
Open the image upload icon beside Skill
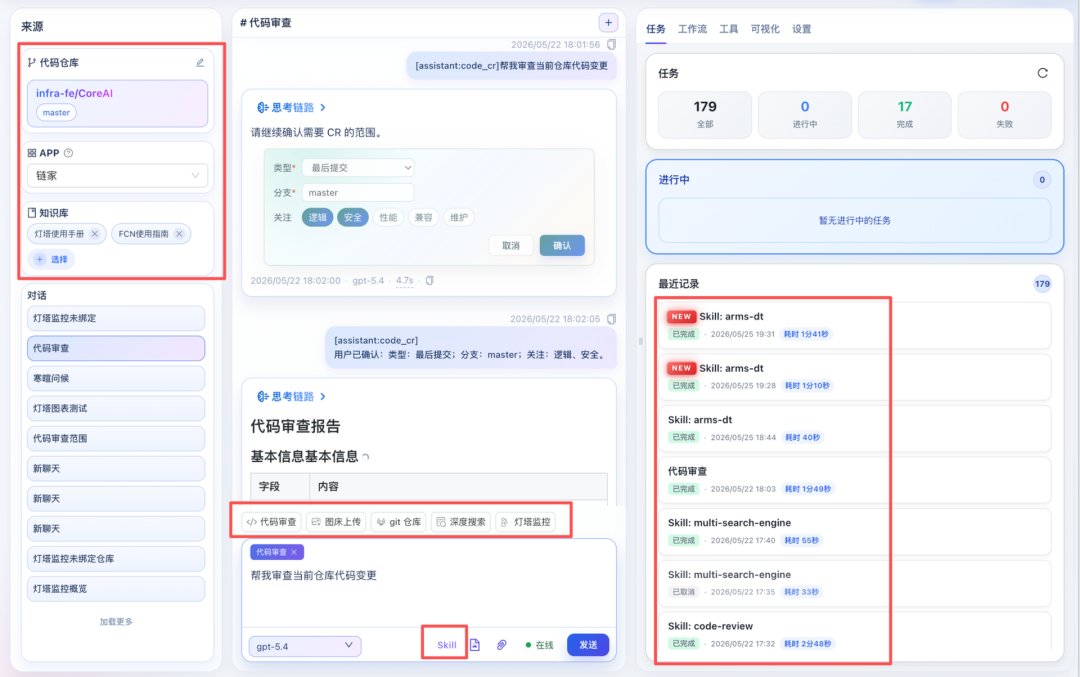tap(475, 645)
